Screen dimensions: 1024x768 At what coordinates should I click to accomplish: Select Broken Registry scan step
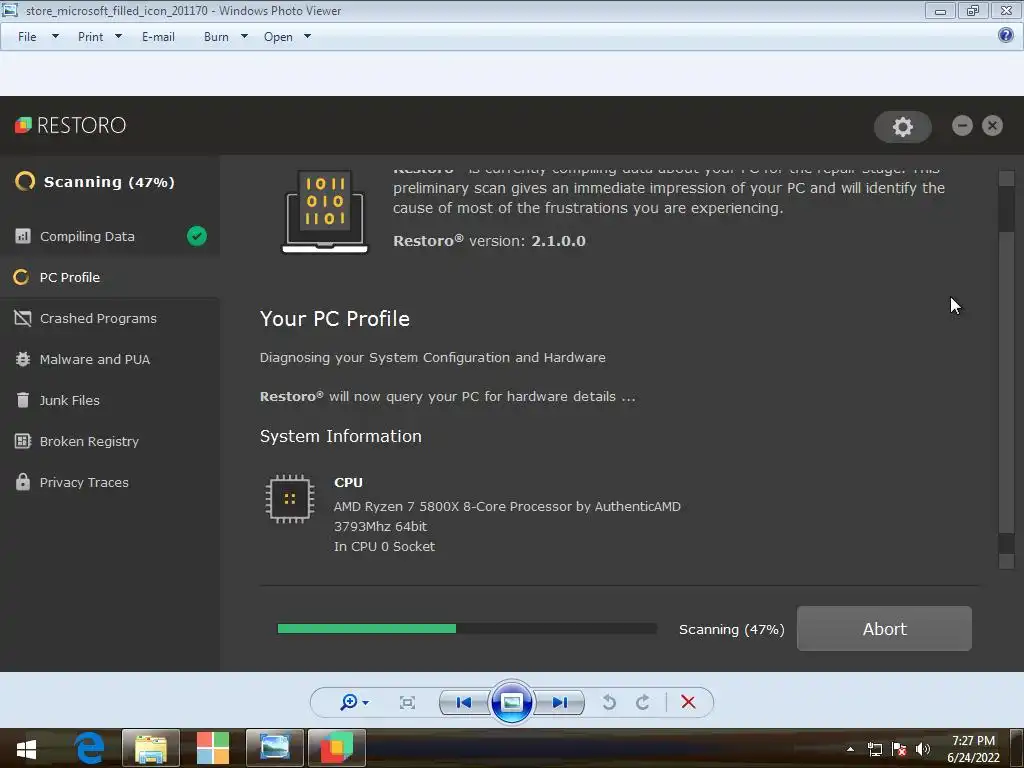click(x=110, y=441)
